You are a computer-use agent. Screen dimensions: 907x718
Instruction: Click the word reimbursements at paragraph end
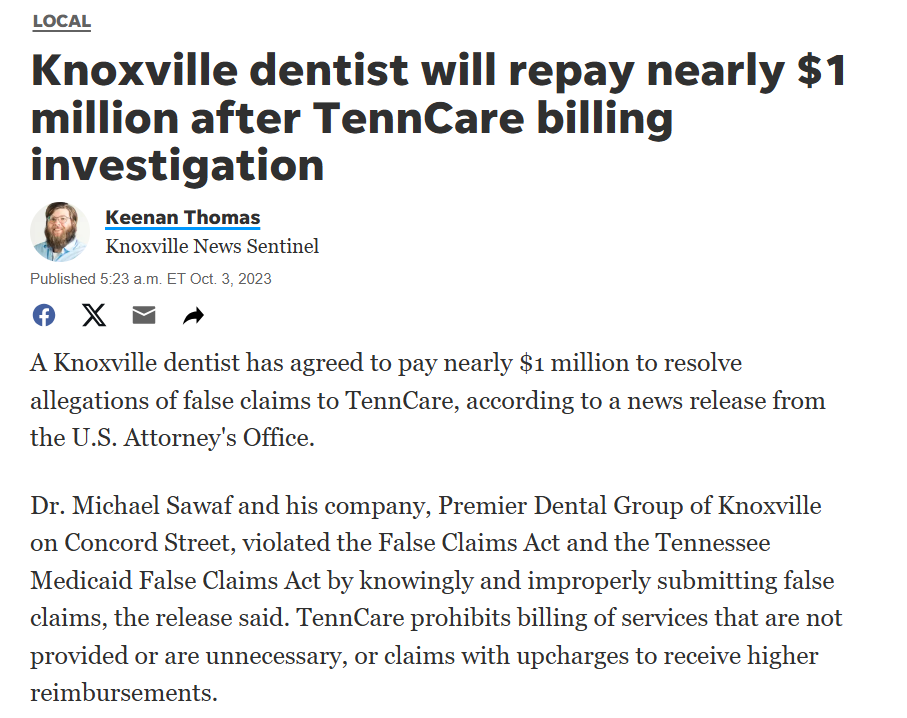pyautogui.click(x=124, y=693)
